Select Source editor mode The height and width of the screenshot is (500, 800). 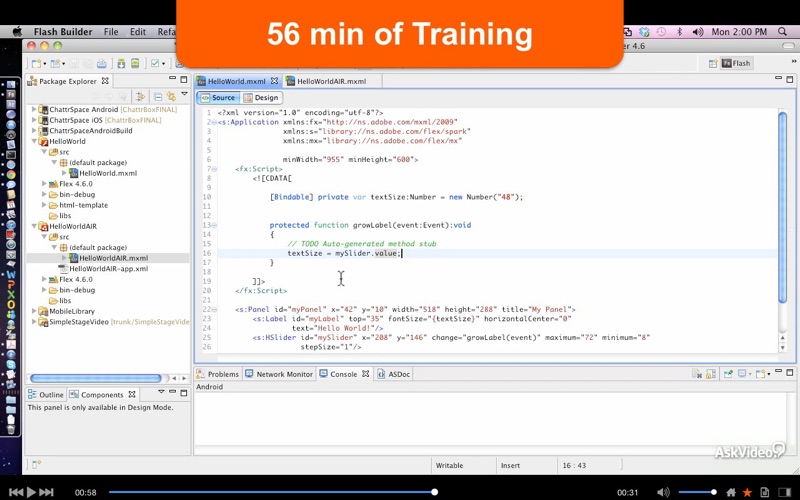click(x=218, y=97)
